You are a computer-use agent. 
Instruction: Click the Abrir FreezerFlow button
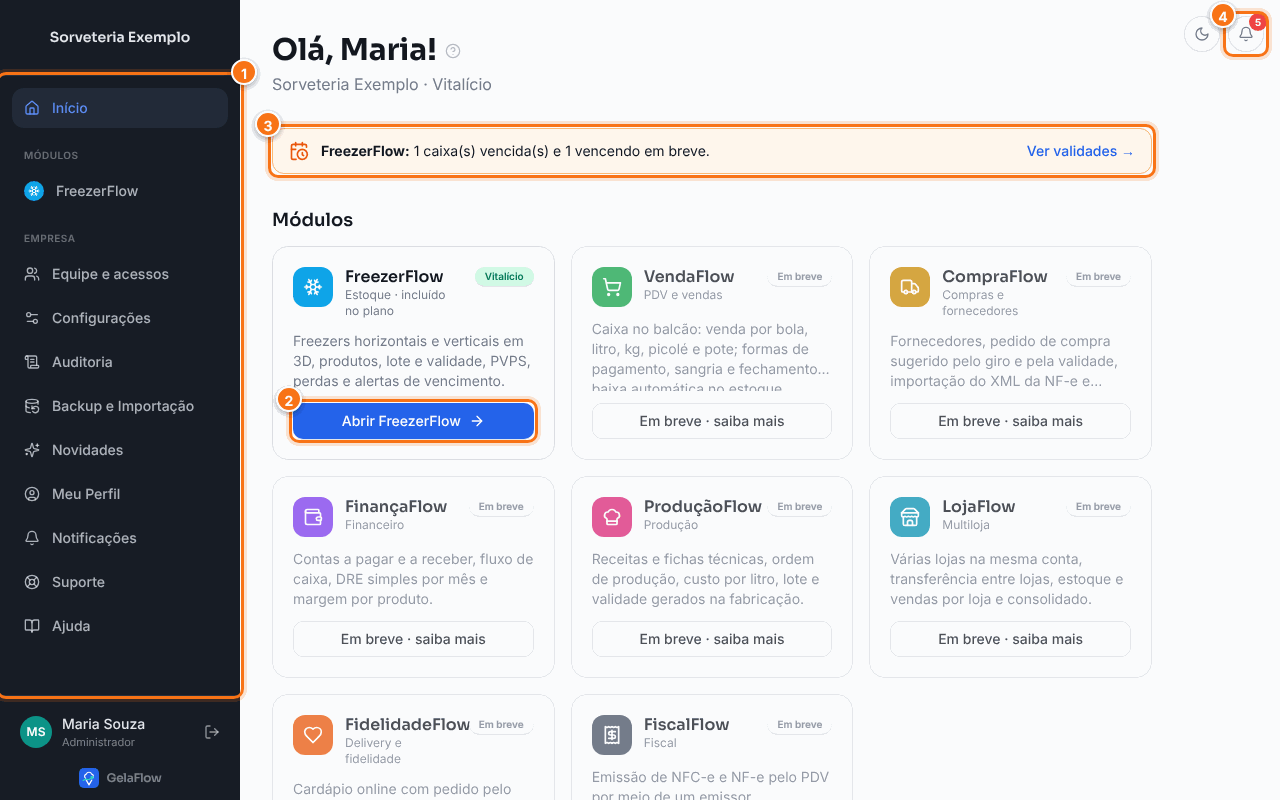[x=413, y=421]
